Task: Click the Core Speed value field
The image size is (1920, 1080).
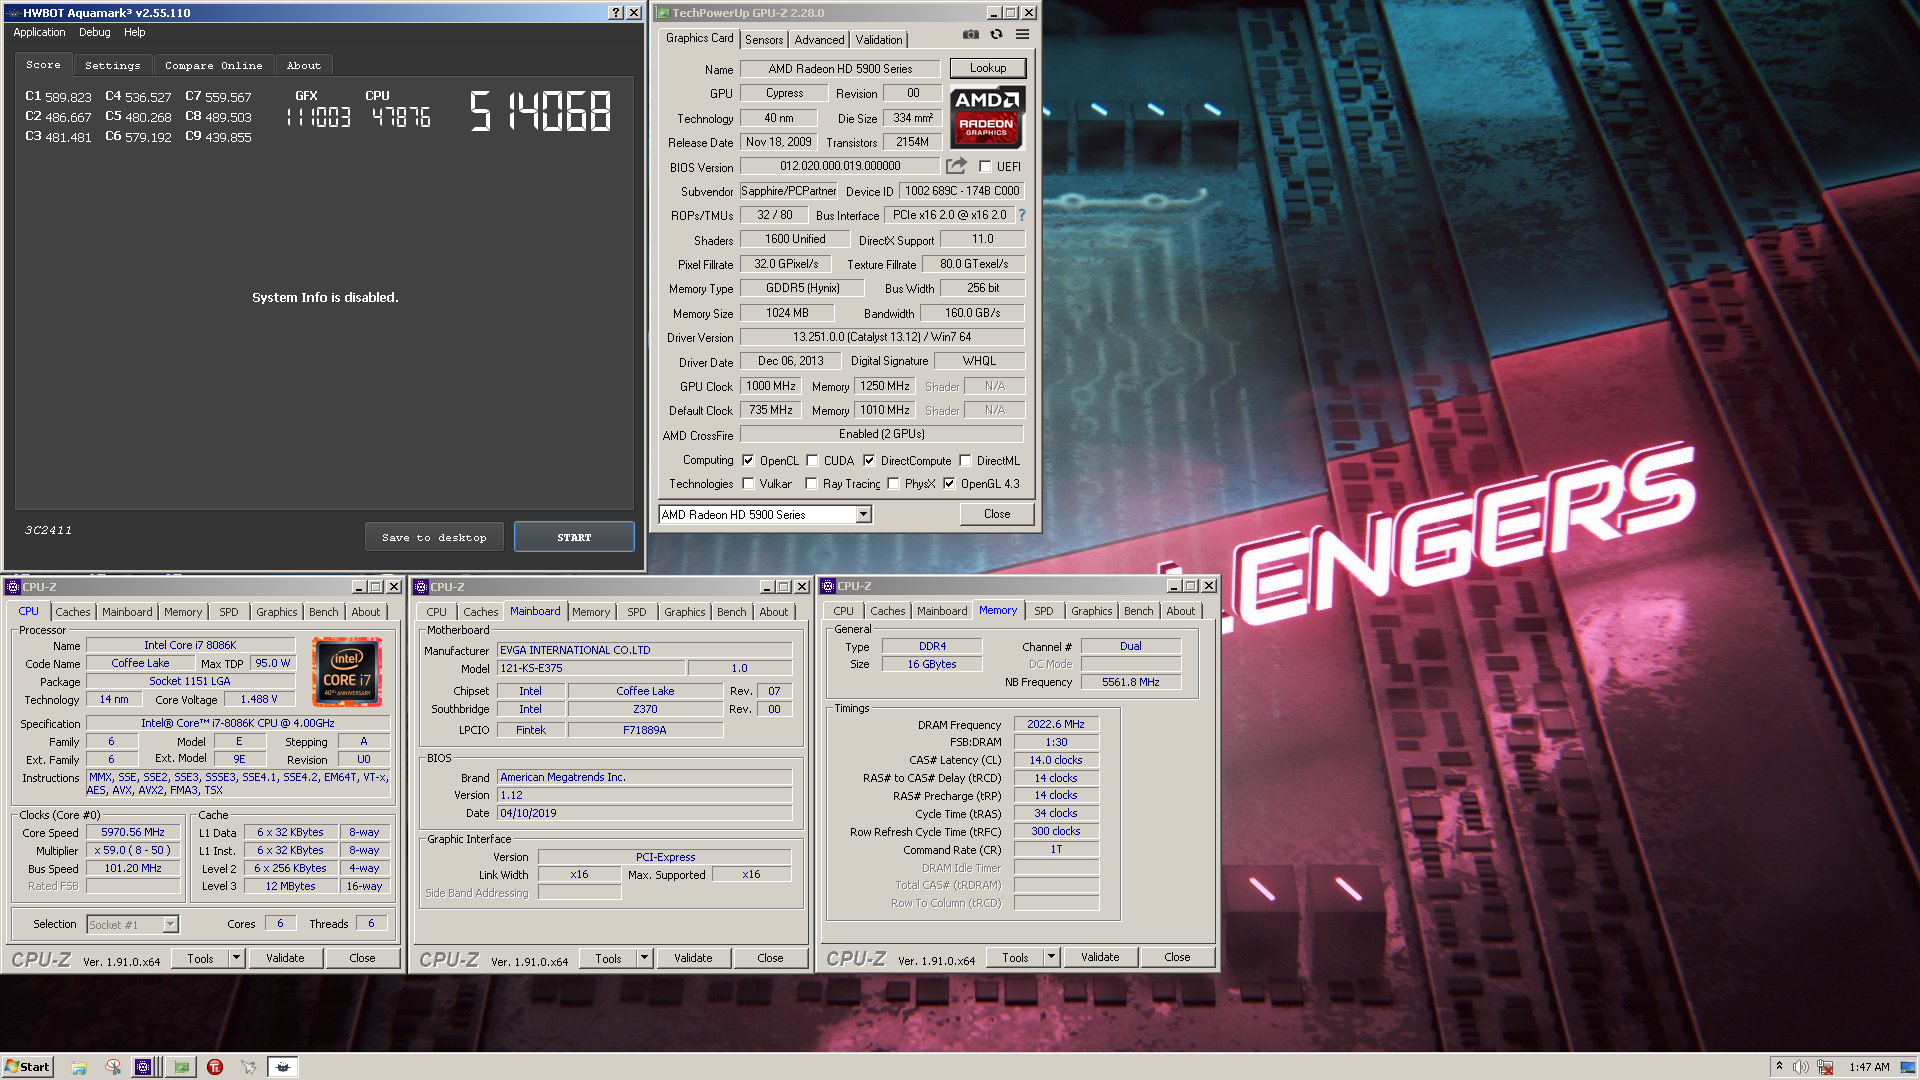Action: pos(133,832)
